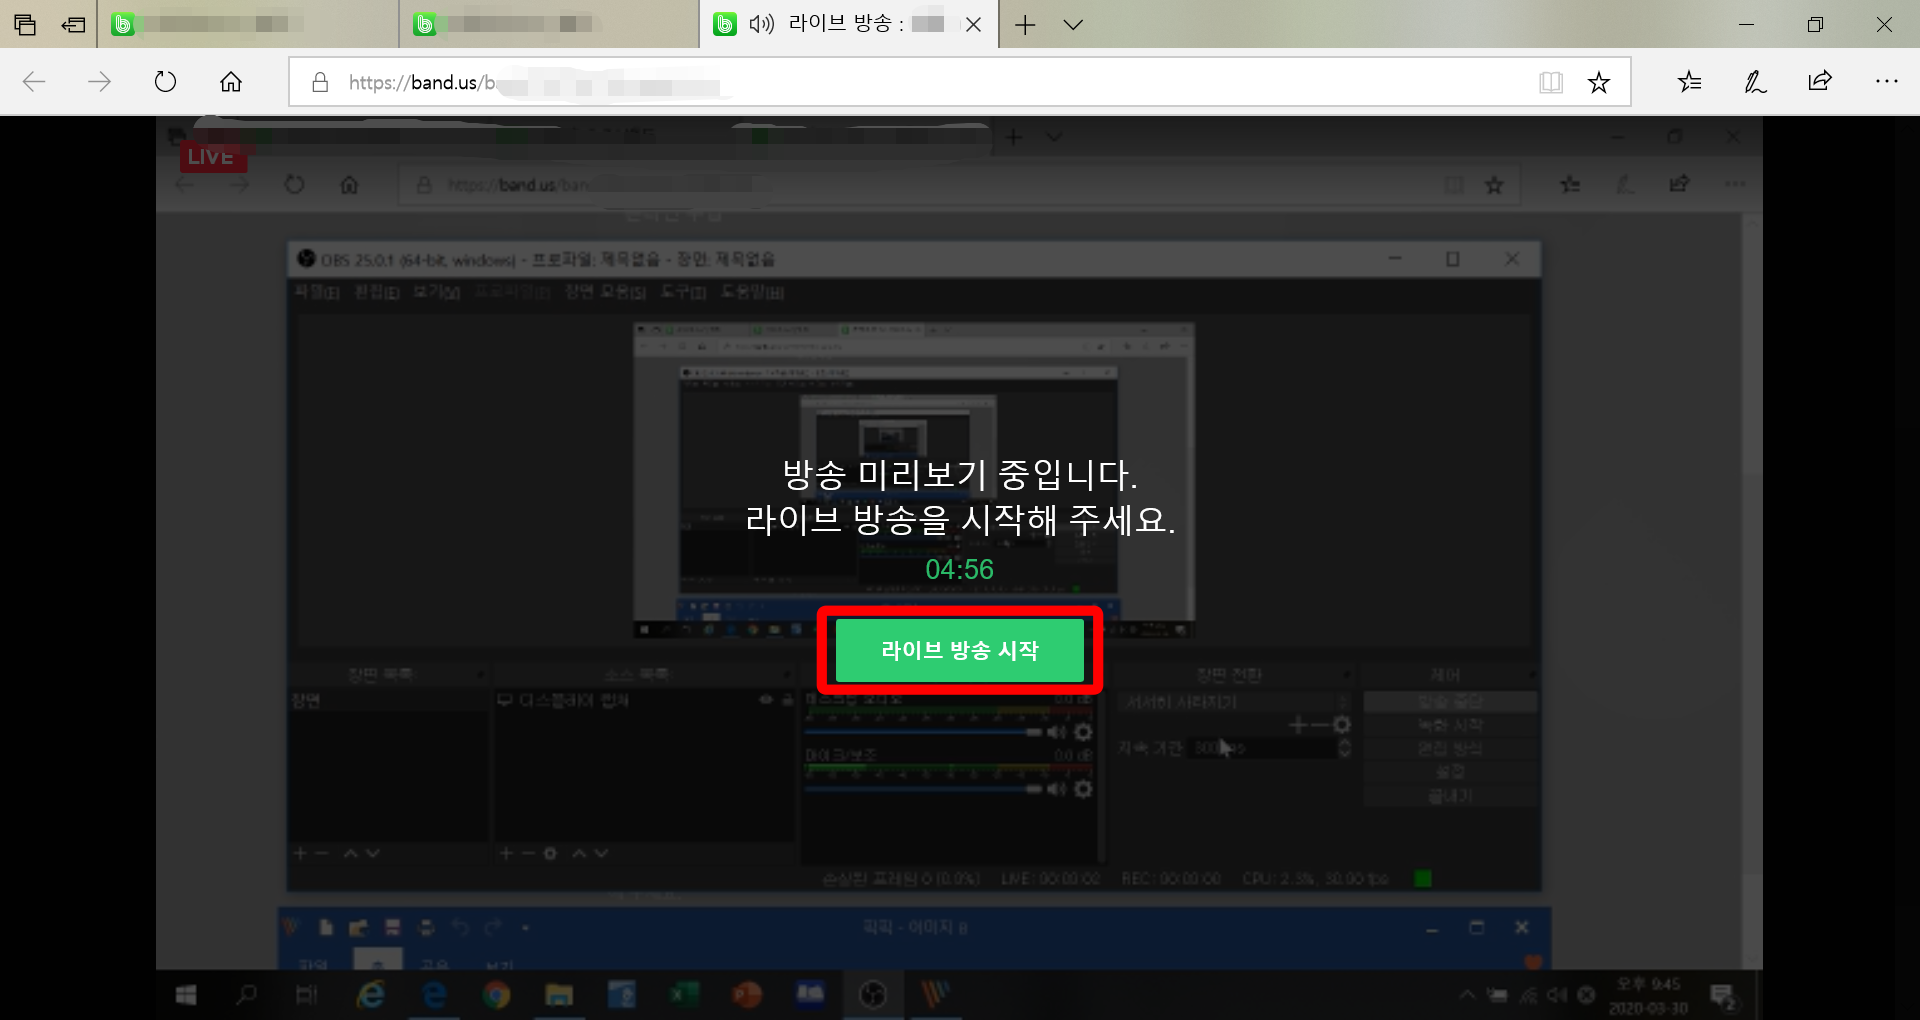The width and height of the screenshot is (1920, 1020).
Task: Refresh the current page
Action: [165, 82]
